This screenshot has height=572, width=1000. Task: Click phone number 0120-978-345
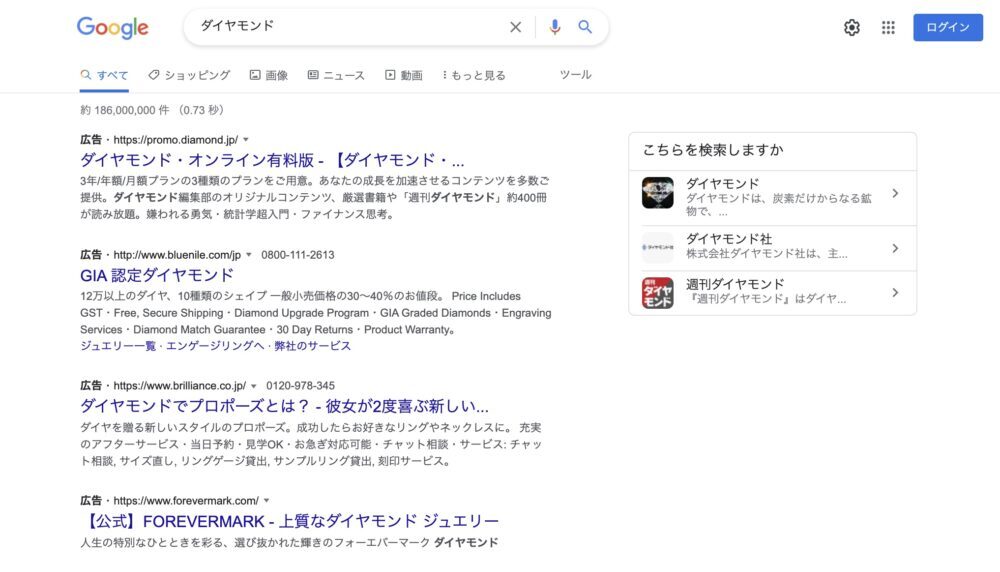point(300,386)
